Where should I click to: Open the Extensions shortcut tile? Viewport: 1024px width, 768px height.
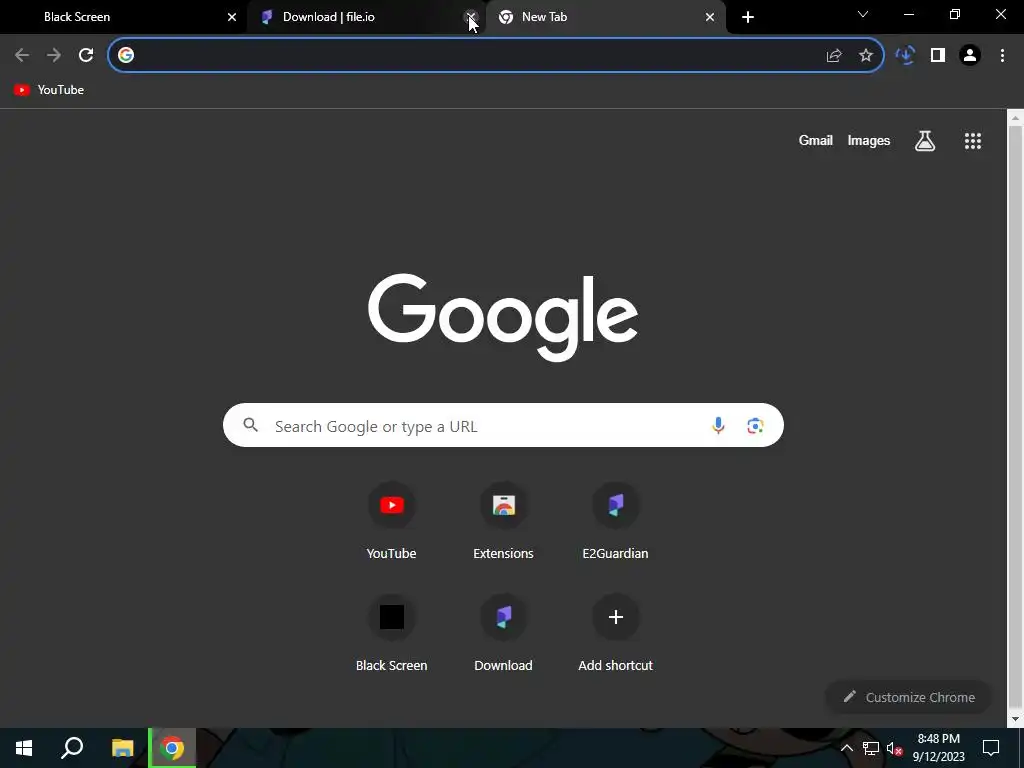504,522
